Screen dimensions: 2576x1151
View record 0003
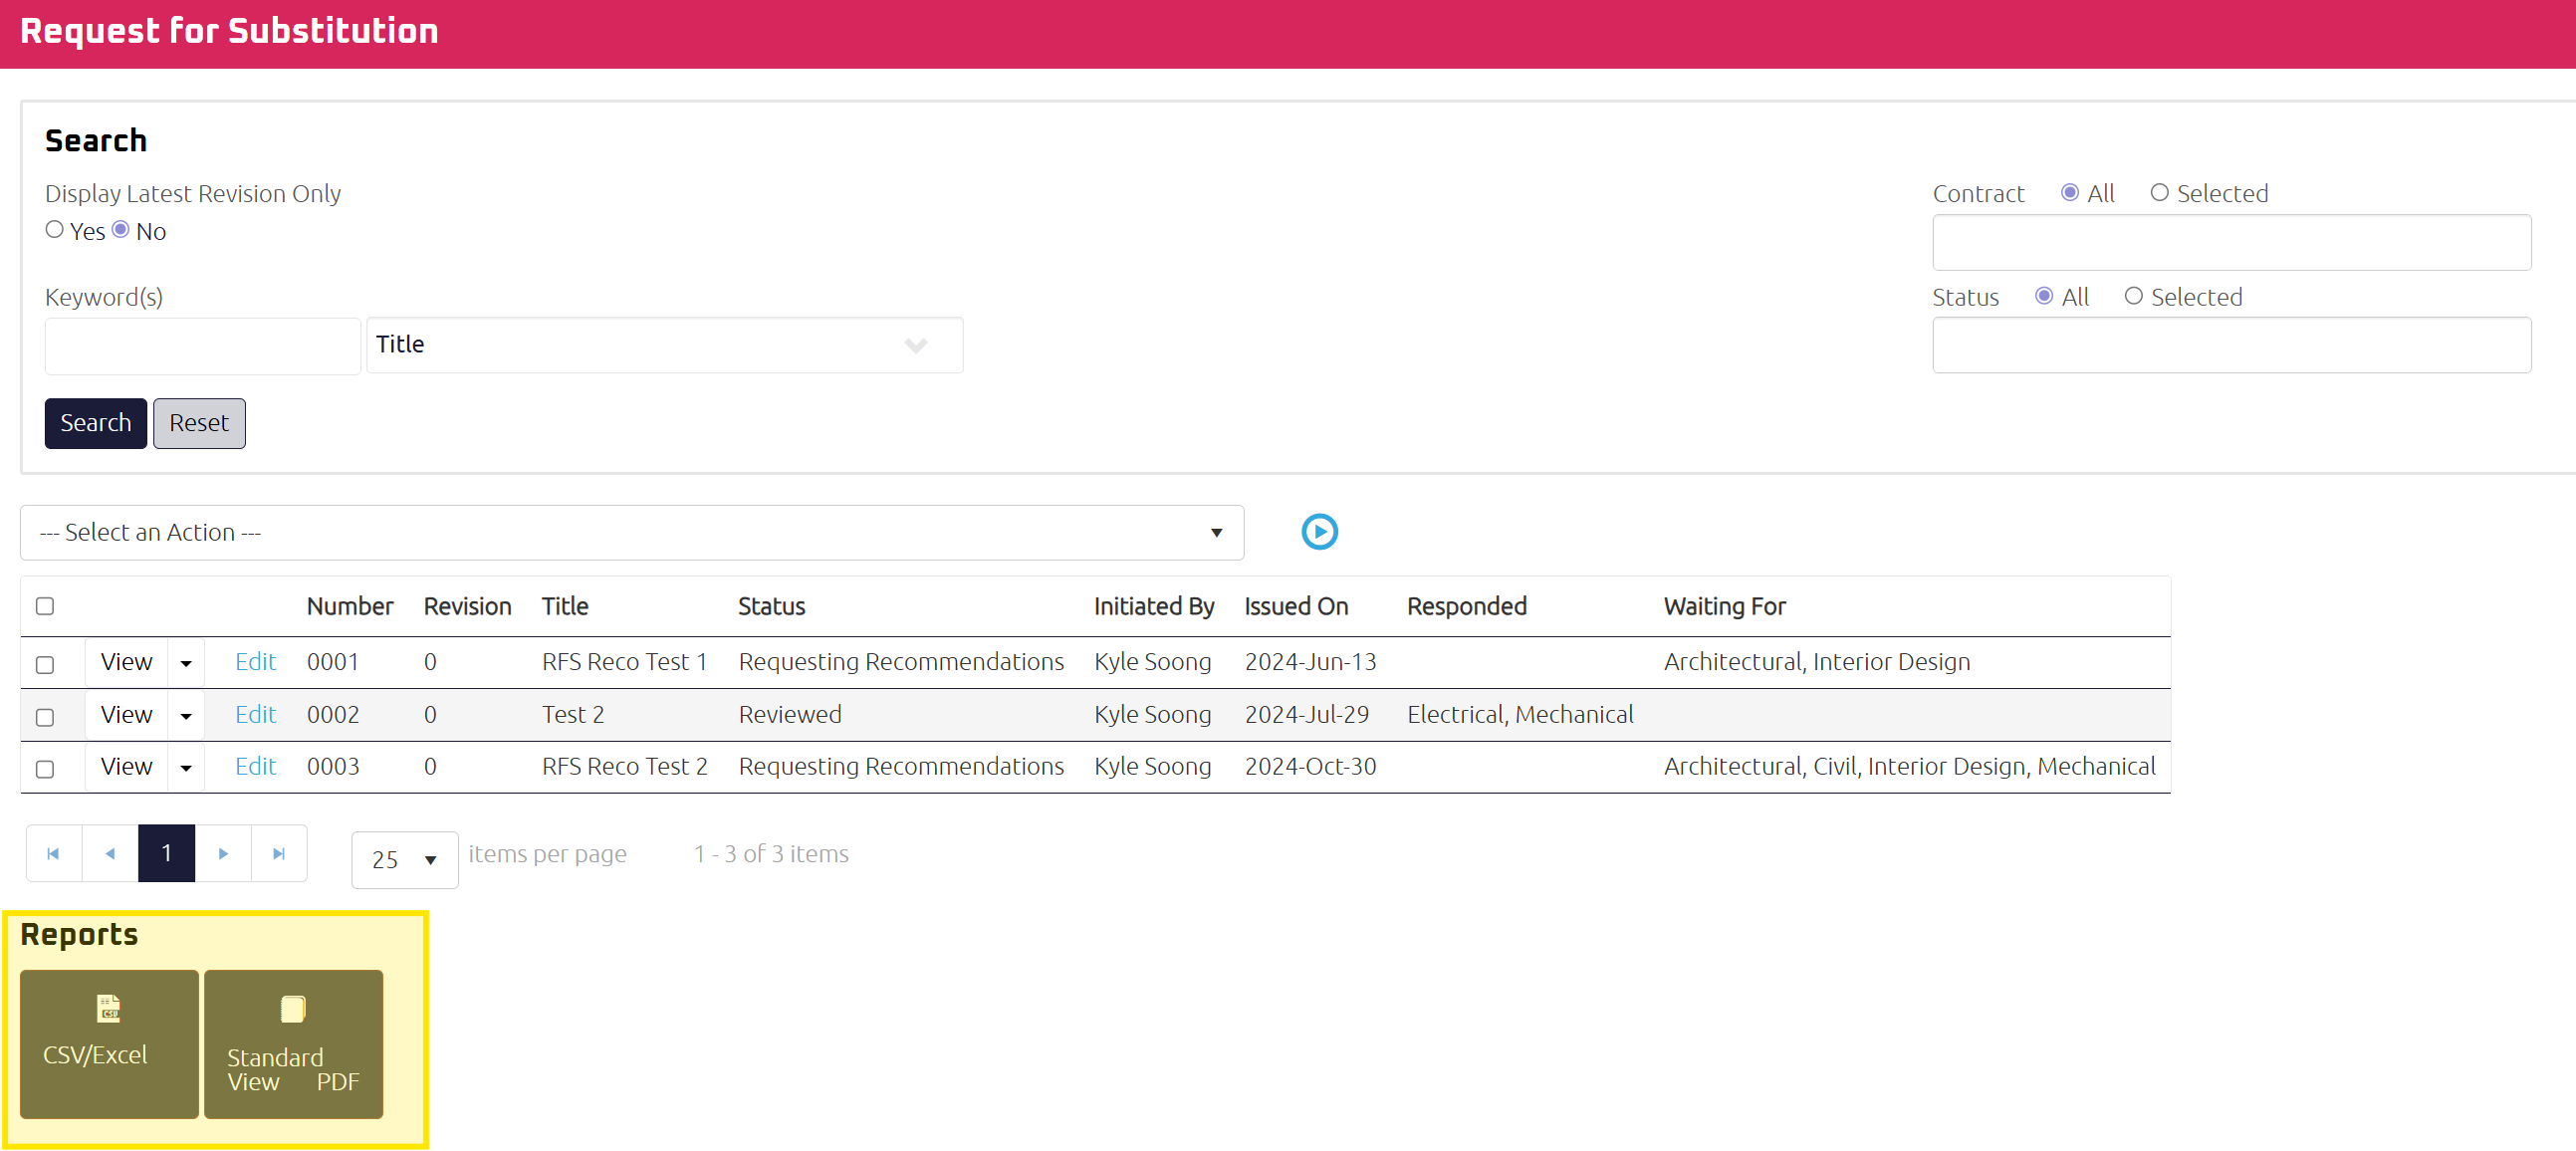tap(126, 767)
